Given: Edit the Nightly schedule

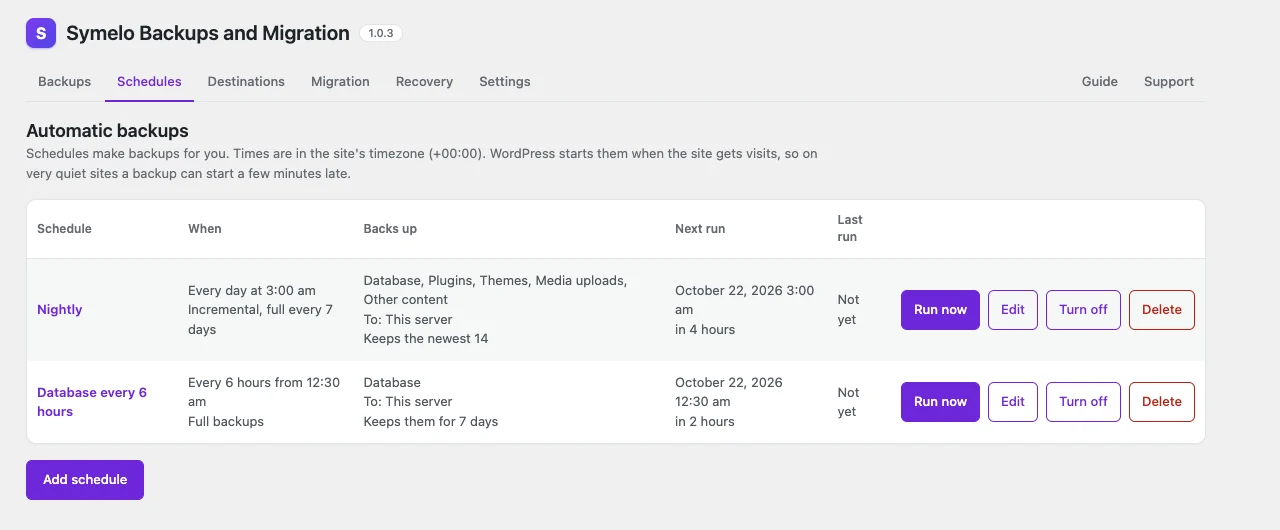Looking at the screenshot, I should tap(1013, 310).
